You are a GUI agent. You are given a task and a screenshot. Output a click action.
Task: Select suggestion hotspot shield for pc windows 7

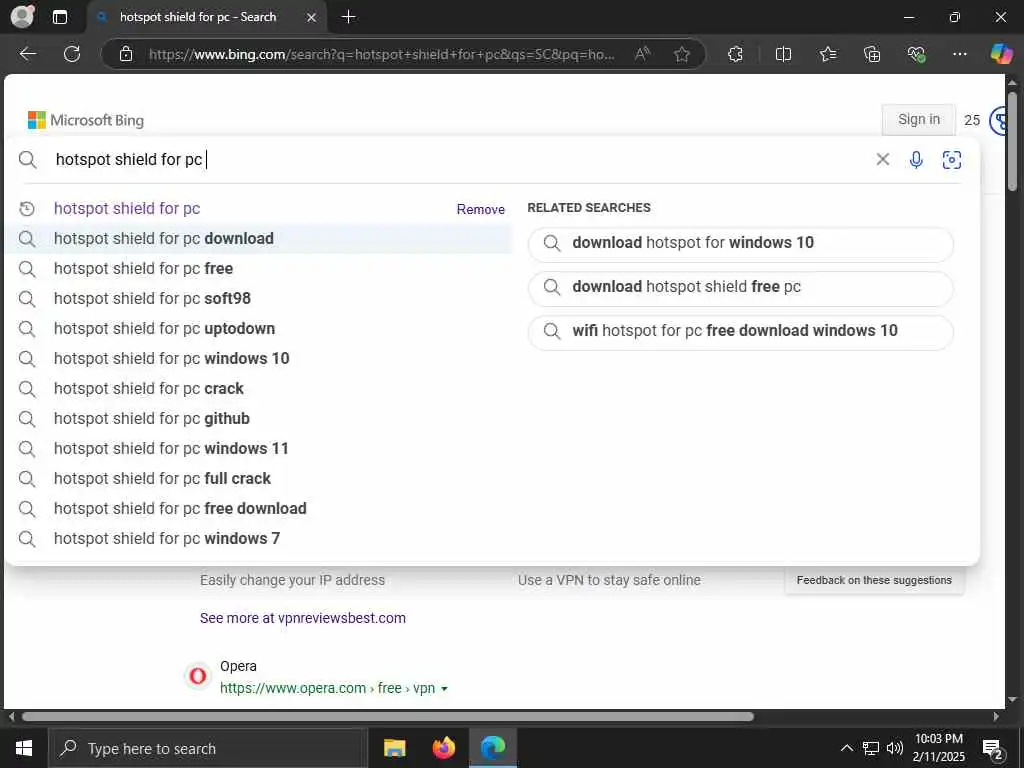click(259, 539)
